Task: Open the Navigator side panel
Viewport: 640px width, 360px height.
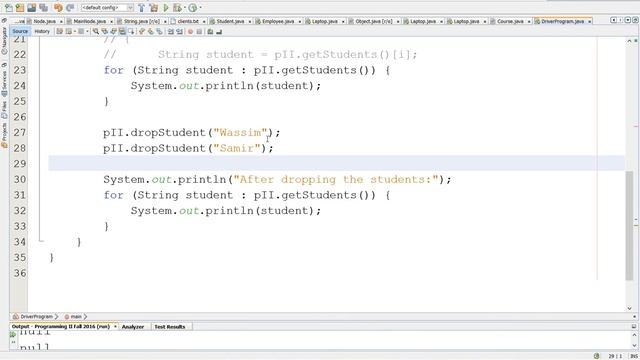Action: coord(4,40)
